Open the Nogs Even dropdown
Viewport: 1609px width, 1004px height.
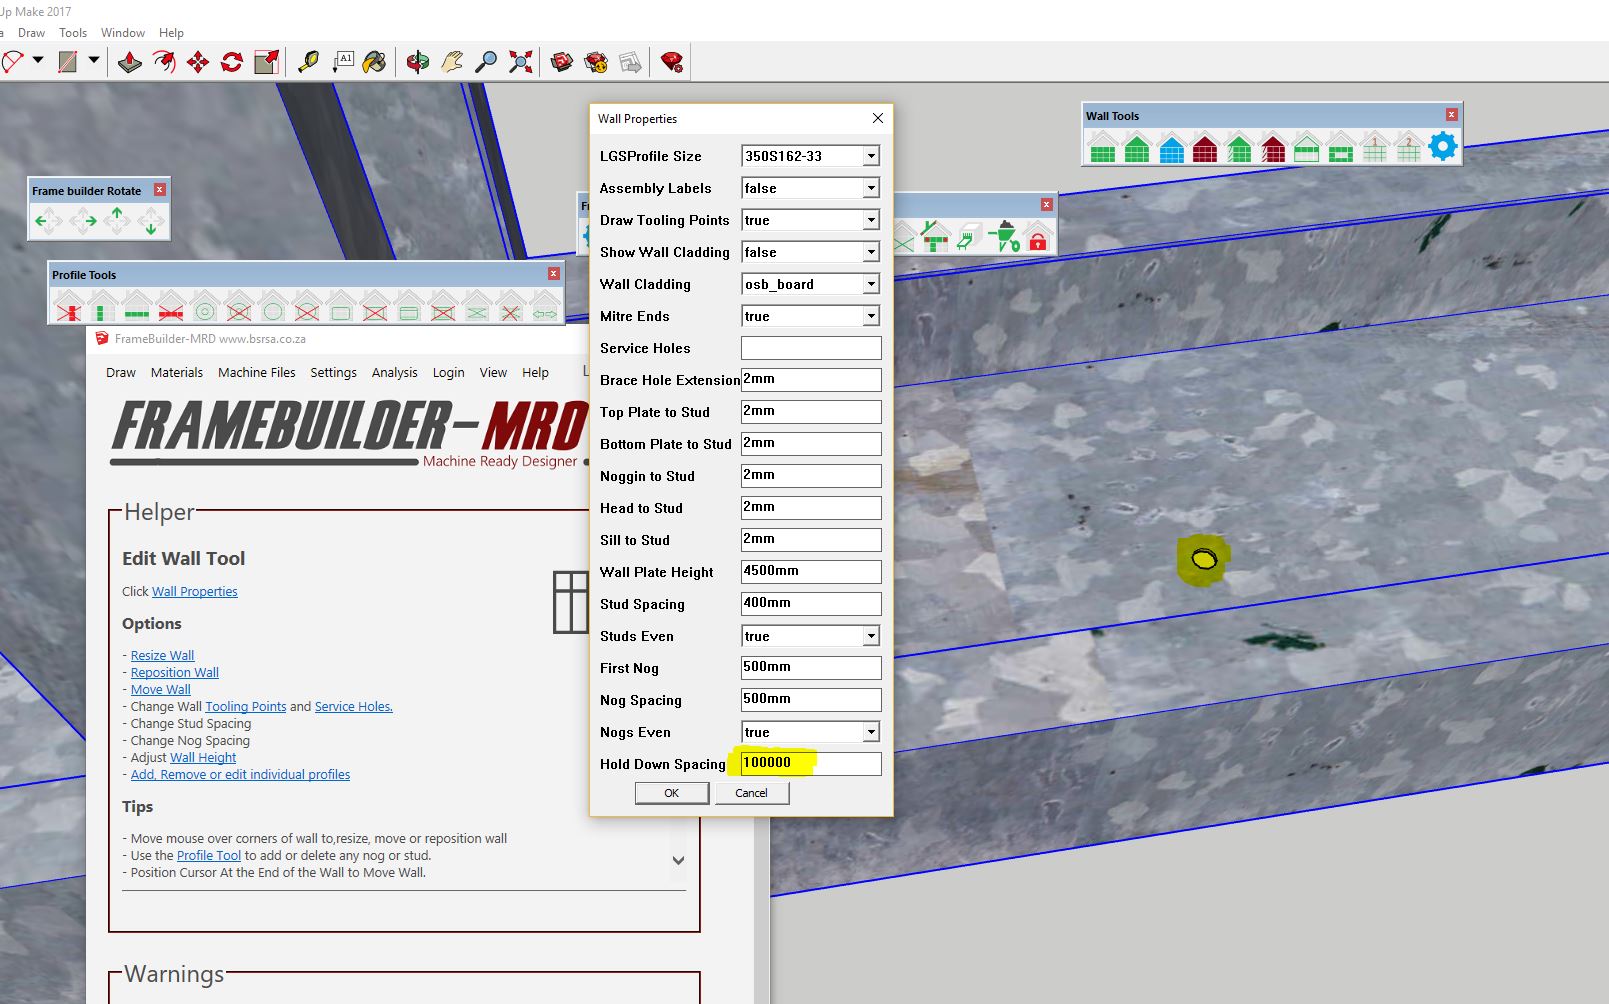871,732
